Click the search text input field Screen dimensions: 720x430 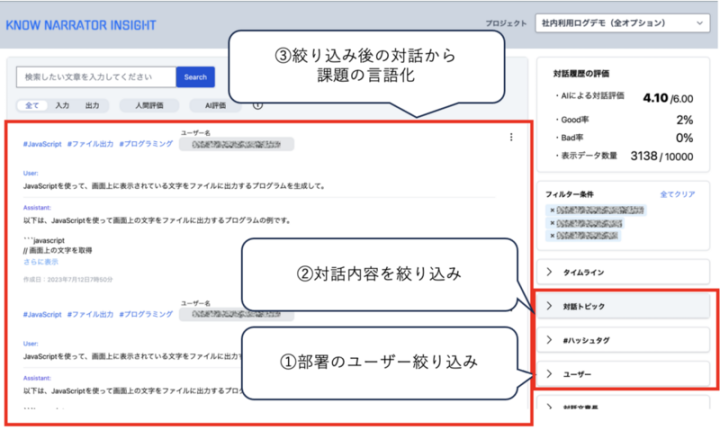[x=97, y=77]
